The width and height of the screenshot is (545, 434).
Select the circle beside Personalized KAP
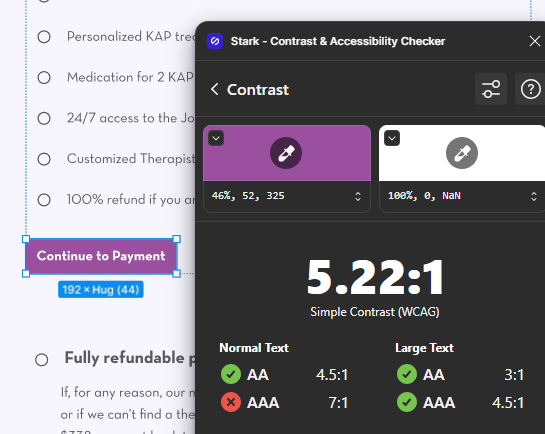pyautogui.click(x=44, y=36)
